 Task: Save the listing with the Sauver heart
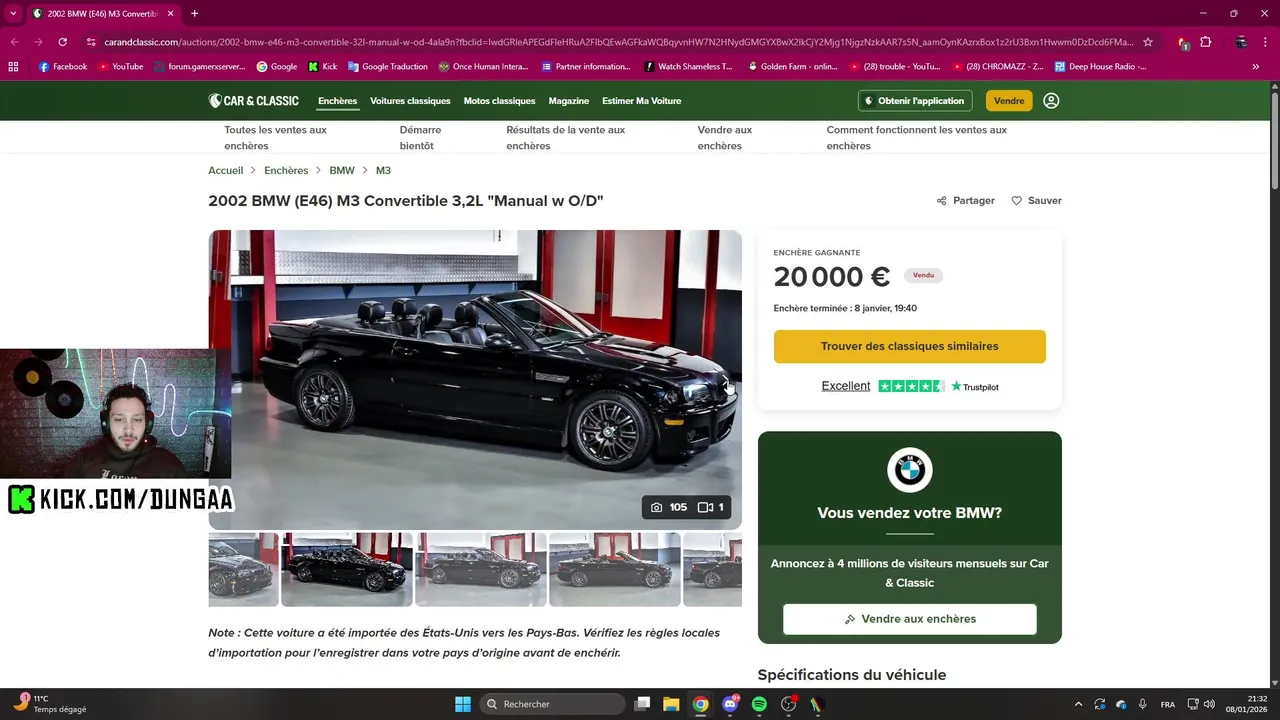pos(1036,201)
